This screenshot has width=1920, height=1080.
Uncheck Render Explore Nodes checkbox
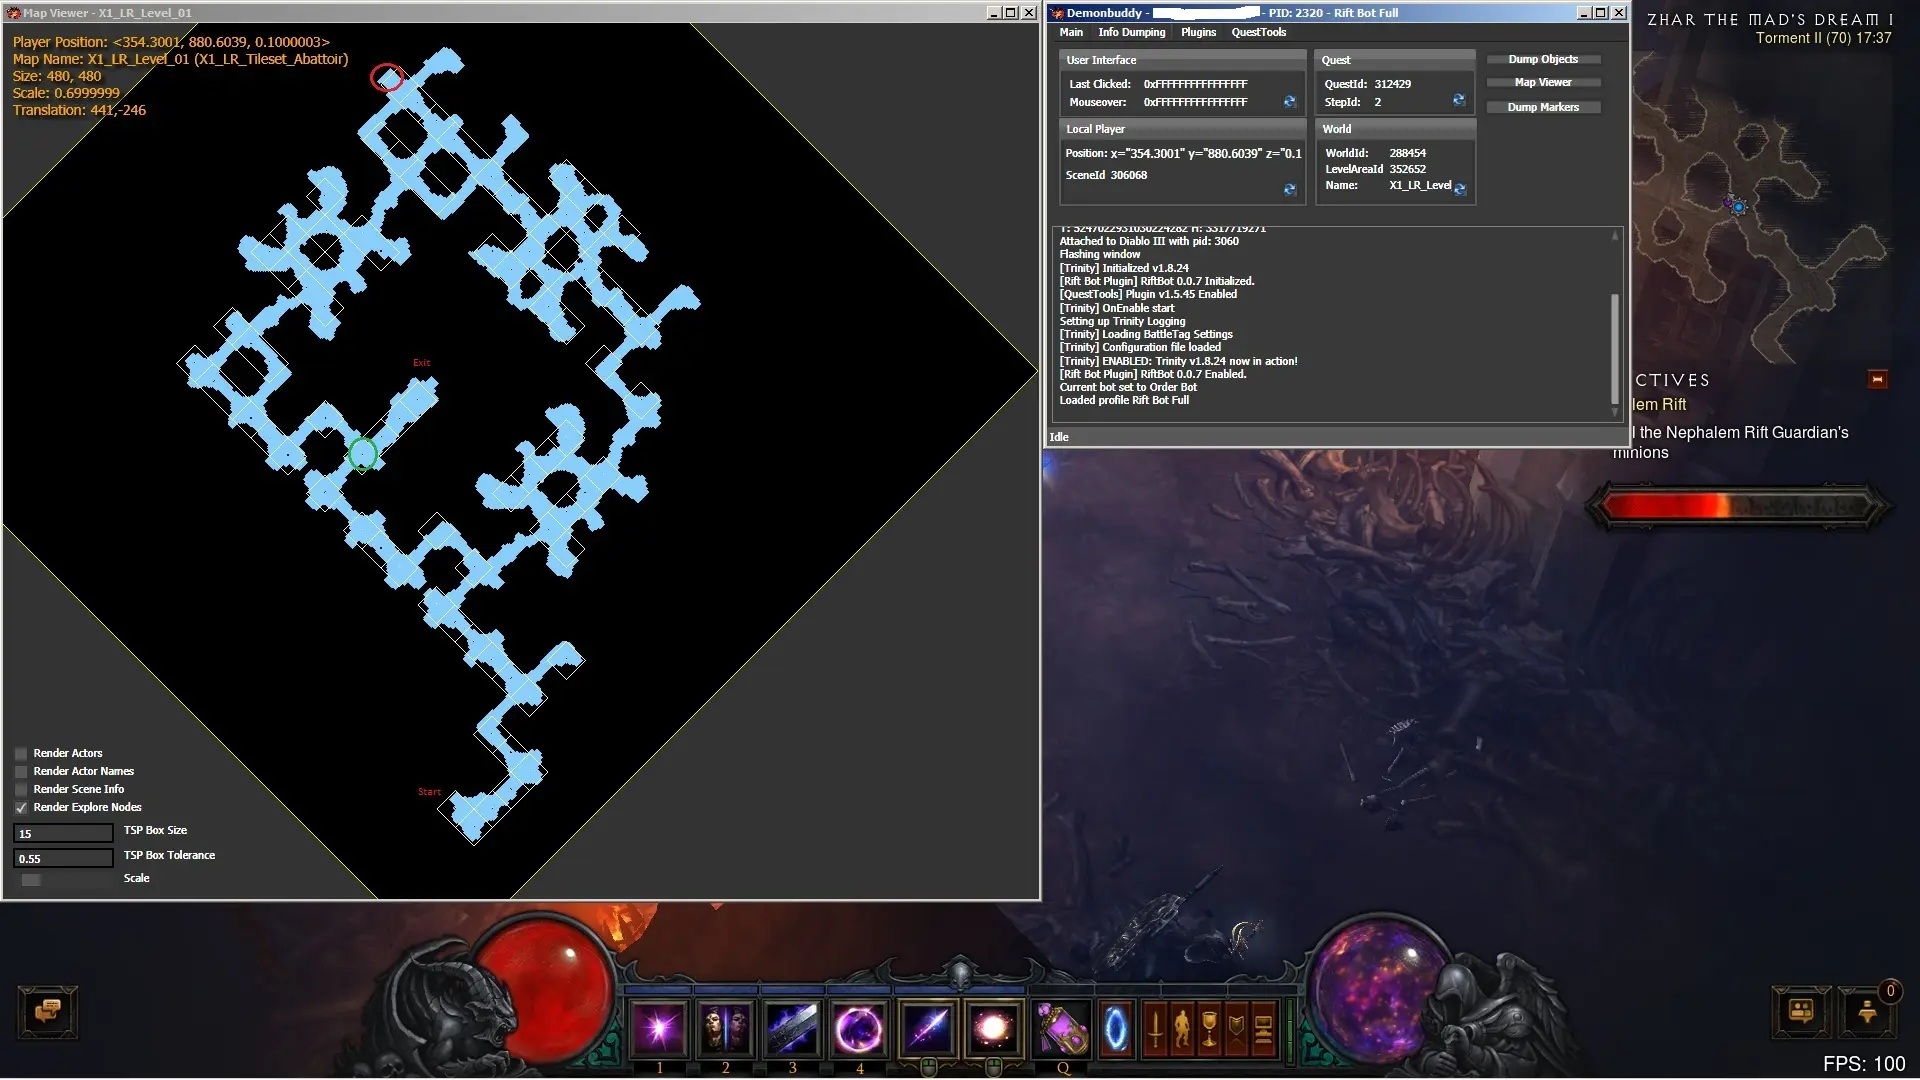21,808
